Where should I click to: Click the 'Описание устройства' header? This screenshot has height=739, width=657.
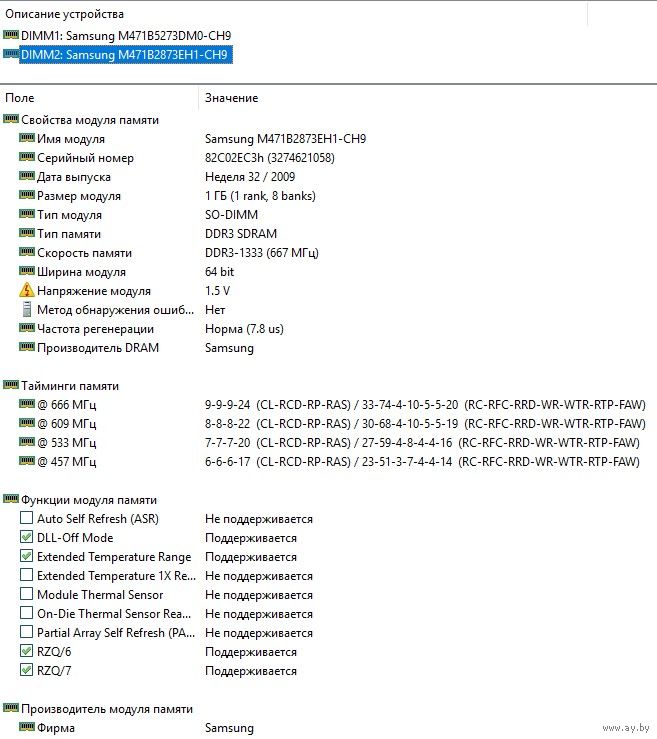pos(65,14)
